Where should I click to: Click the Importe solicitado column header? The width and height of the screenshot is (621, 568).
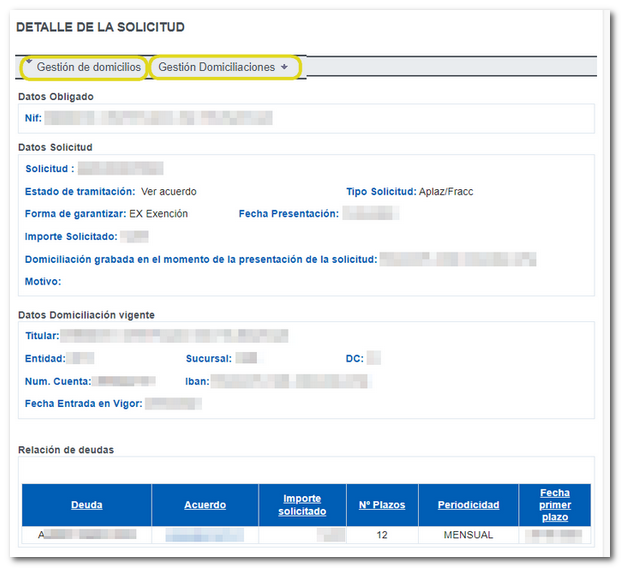coord(302,505)
